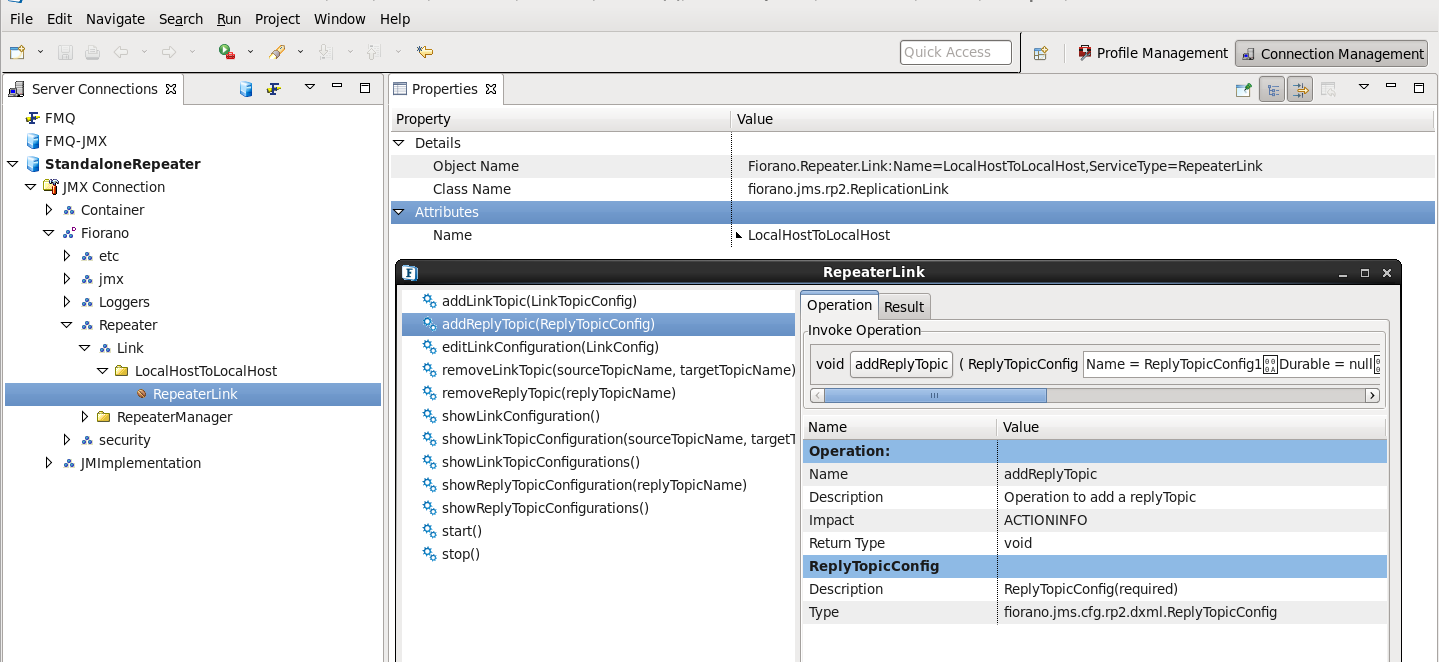
Task: Open the Properties view menu triangle
Action: (1363, 87)
